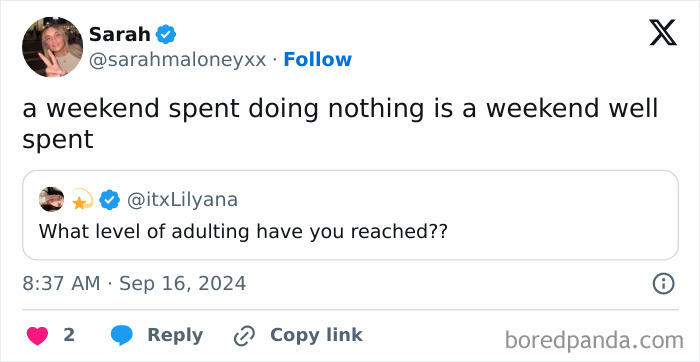Follow the sarahmaloneyxx account

[317, 59]
